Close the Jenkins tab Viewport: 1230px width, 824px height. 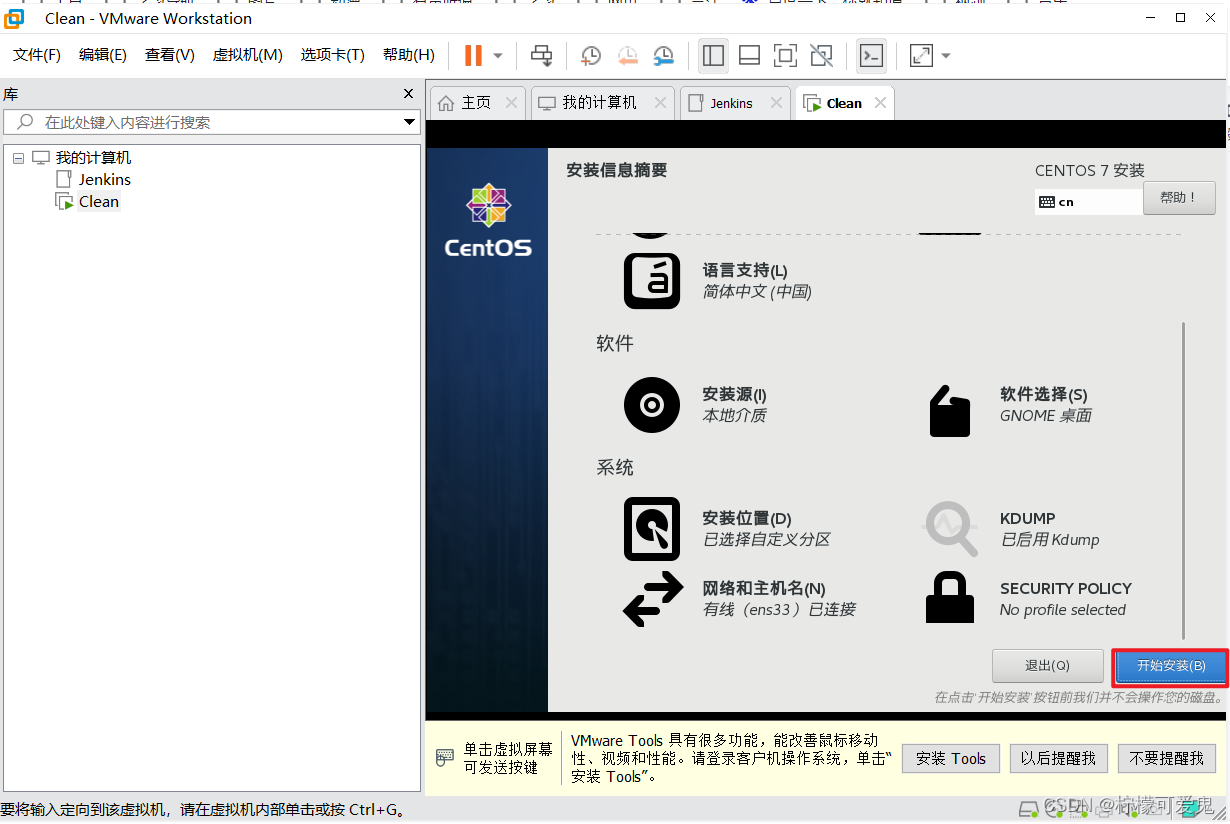coord(774,103)
